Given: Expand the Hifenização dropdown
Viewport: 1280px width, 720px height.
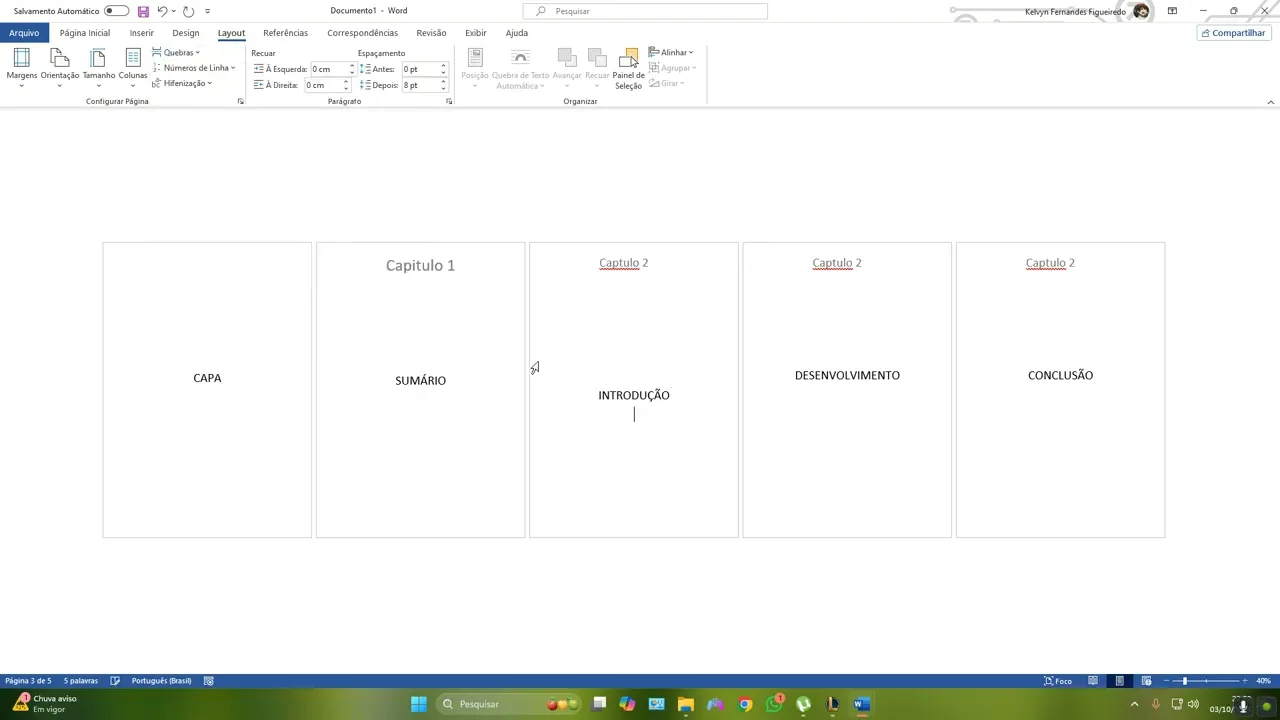Looking at the screenshot, I should pyautogui.click(x=182, y=83).
